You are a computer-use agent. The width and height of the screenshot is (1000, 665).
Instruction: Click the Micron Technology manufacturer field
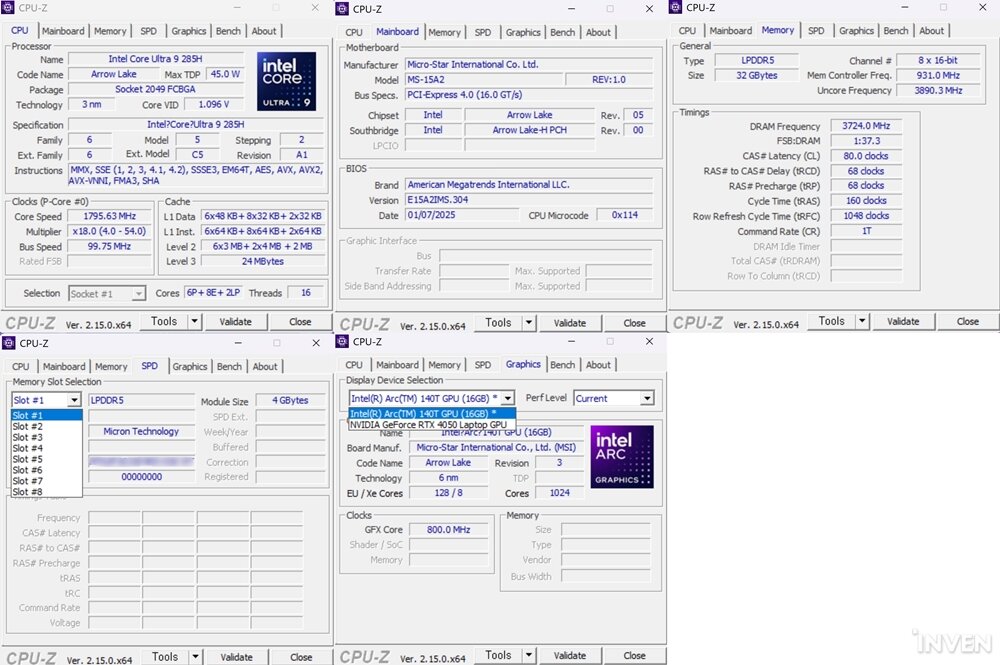(142, 432)
